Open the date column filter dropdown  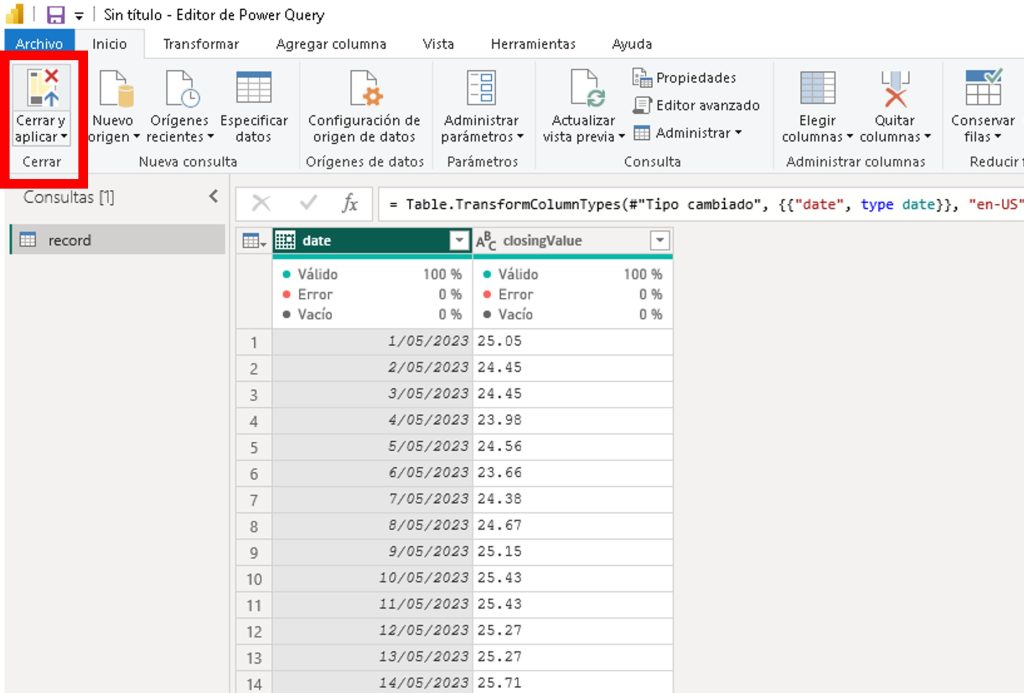[459, 240]
